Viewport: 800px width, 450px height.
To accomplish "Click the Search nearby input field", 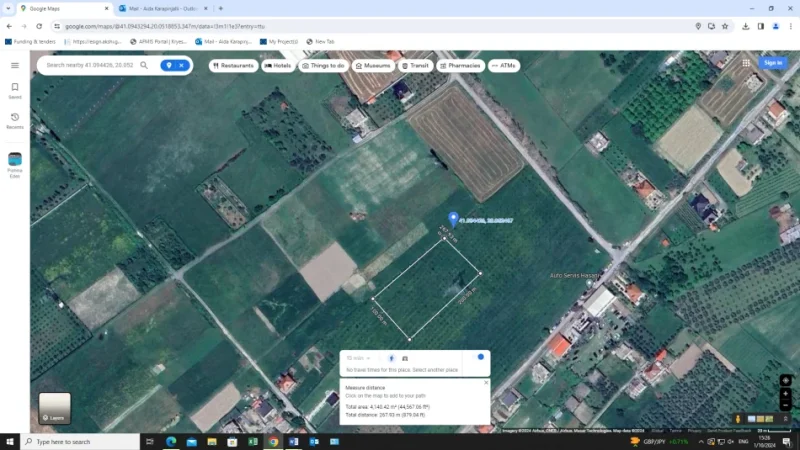I will tap(90, 65).
